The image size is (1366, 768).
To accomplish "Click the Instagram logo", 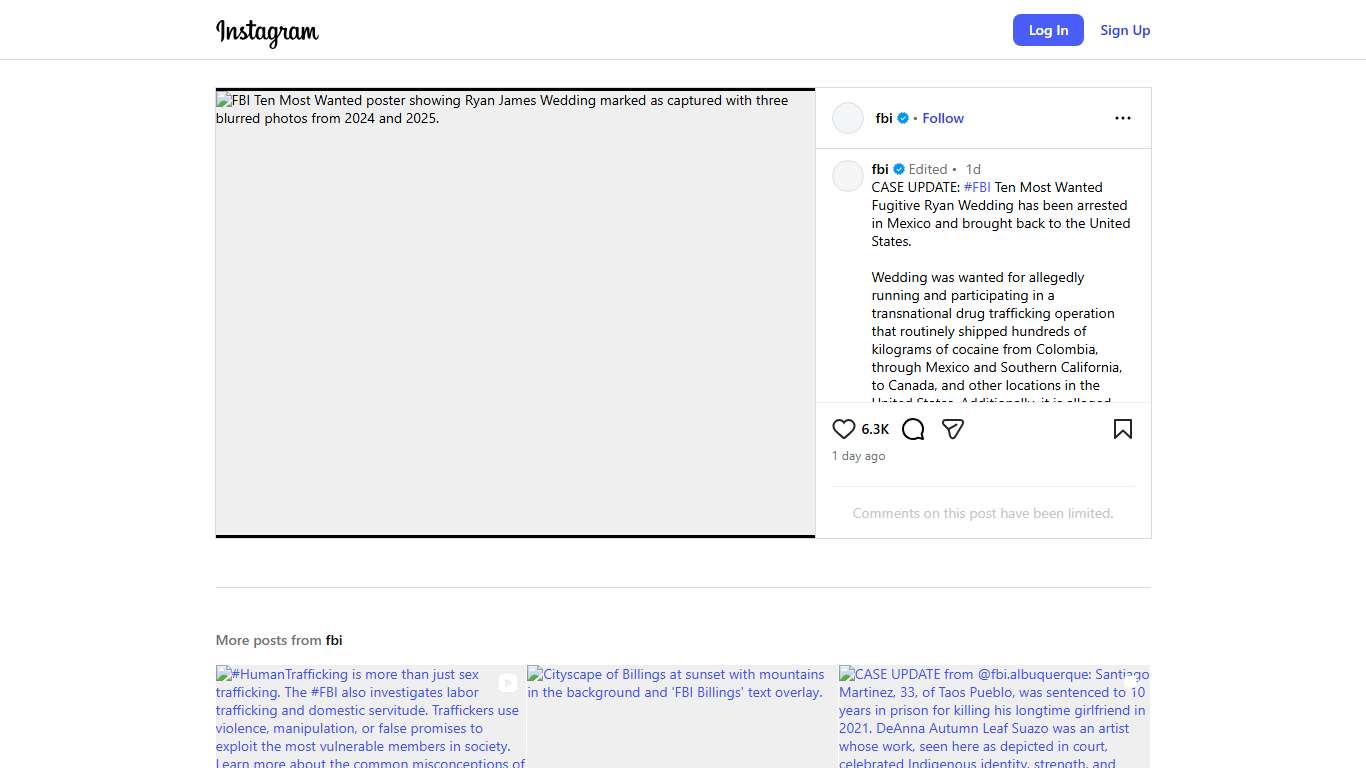I will coord(267,32).
